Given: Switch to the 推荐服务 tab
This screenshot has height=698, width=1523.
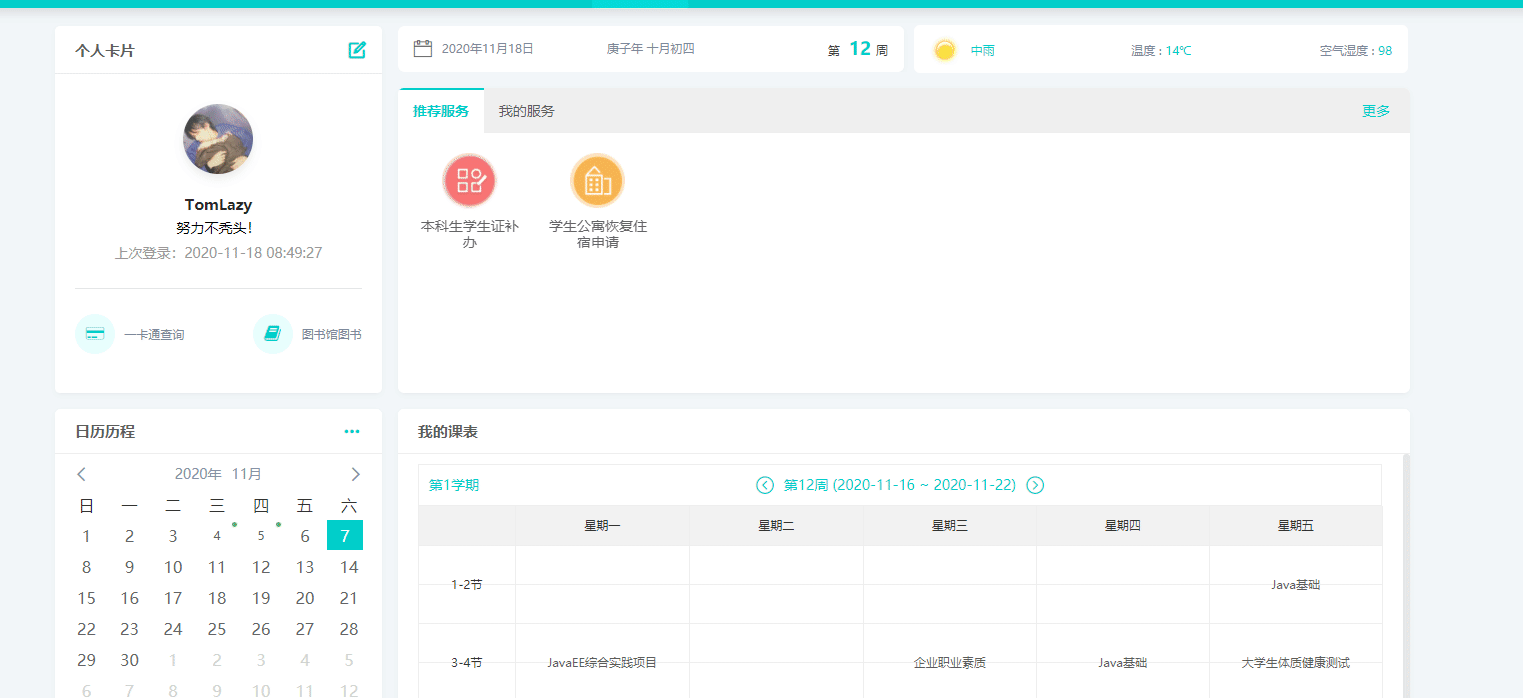Looking at the screenshot, I should click(x=438, y=111).
